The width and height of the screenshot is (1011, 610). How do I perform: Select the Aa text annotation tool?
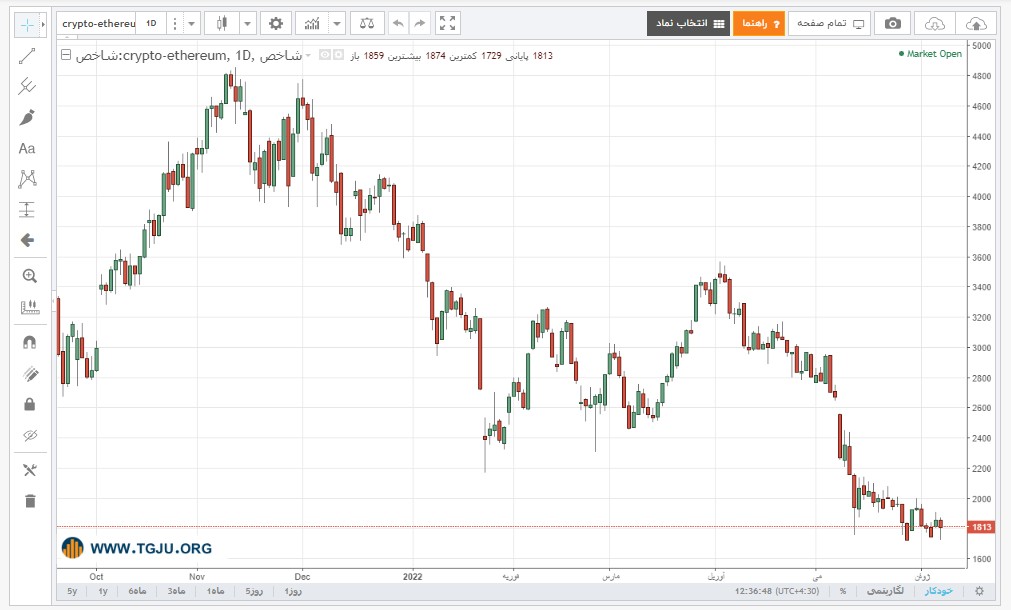pyautogui.click(x=26, y=148)
